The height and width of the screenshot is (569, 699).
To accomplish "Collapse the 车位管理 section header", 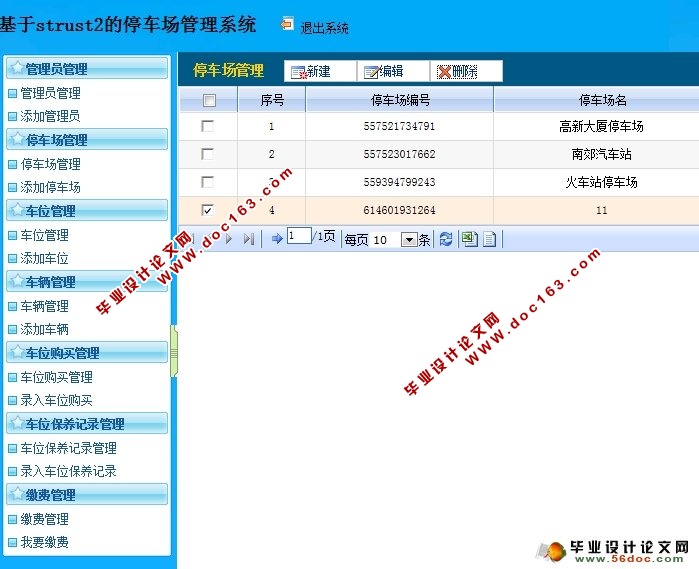I will pyautogui.click(x=87, y=210).
